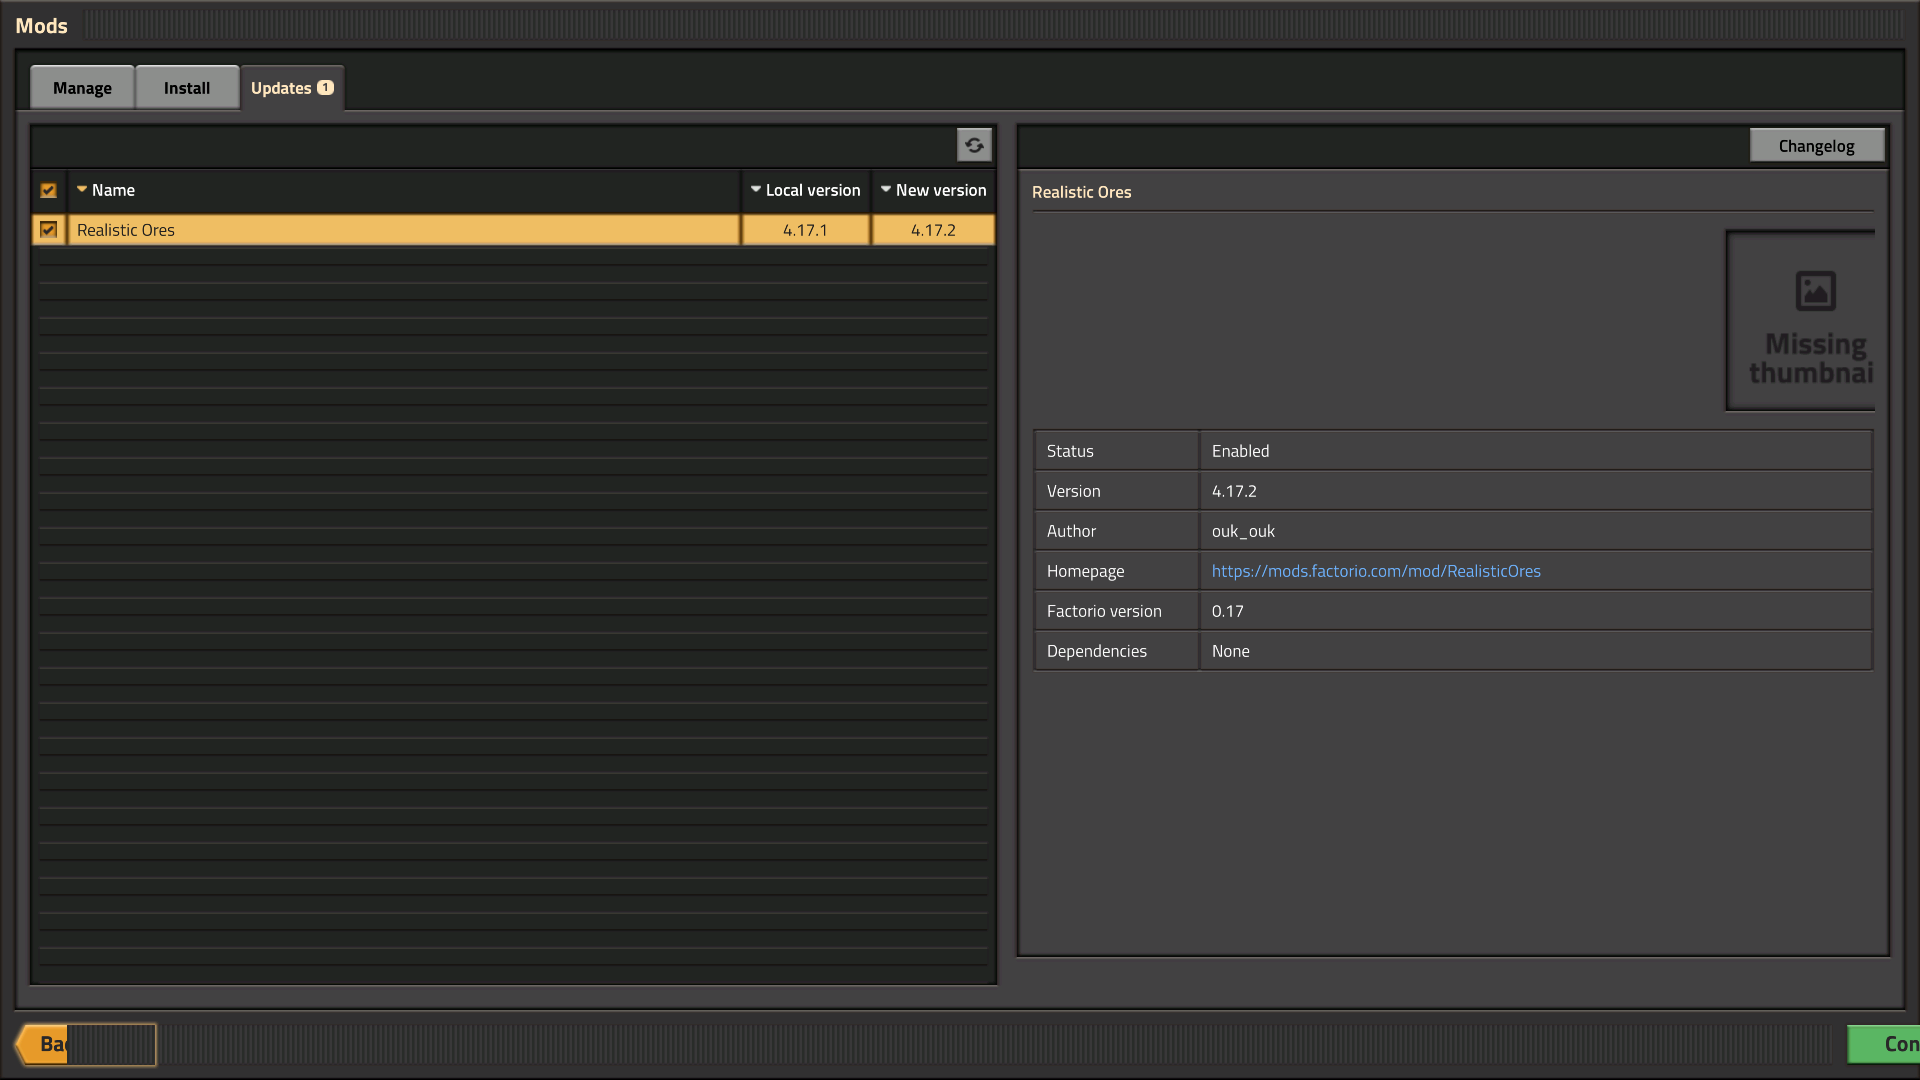Click the Changelog button for Realistic Ores

(1817, 145)
